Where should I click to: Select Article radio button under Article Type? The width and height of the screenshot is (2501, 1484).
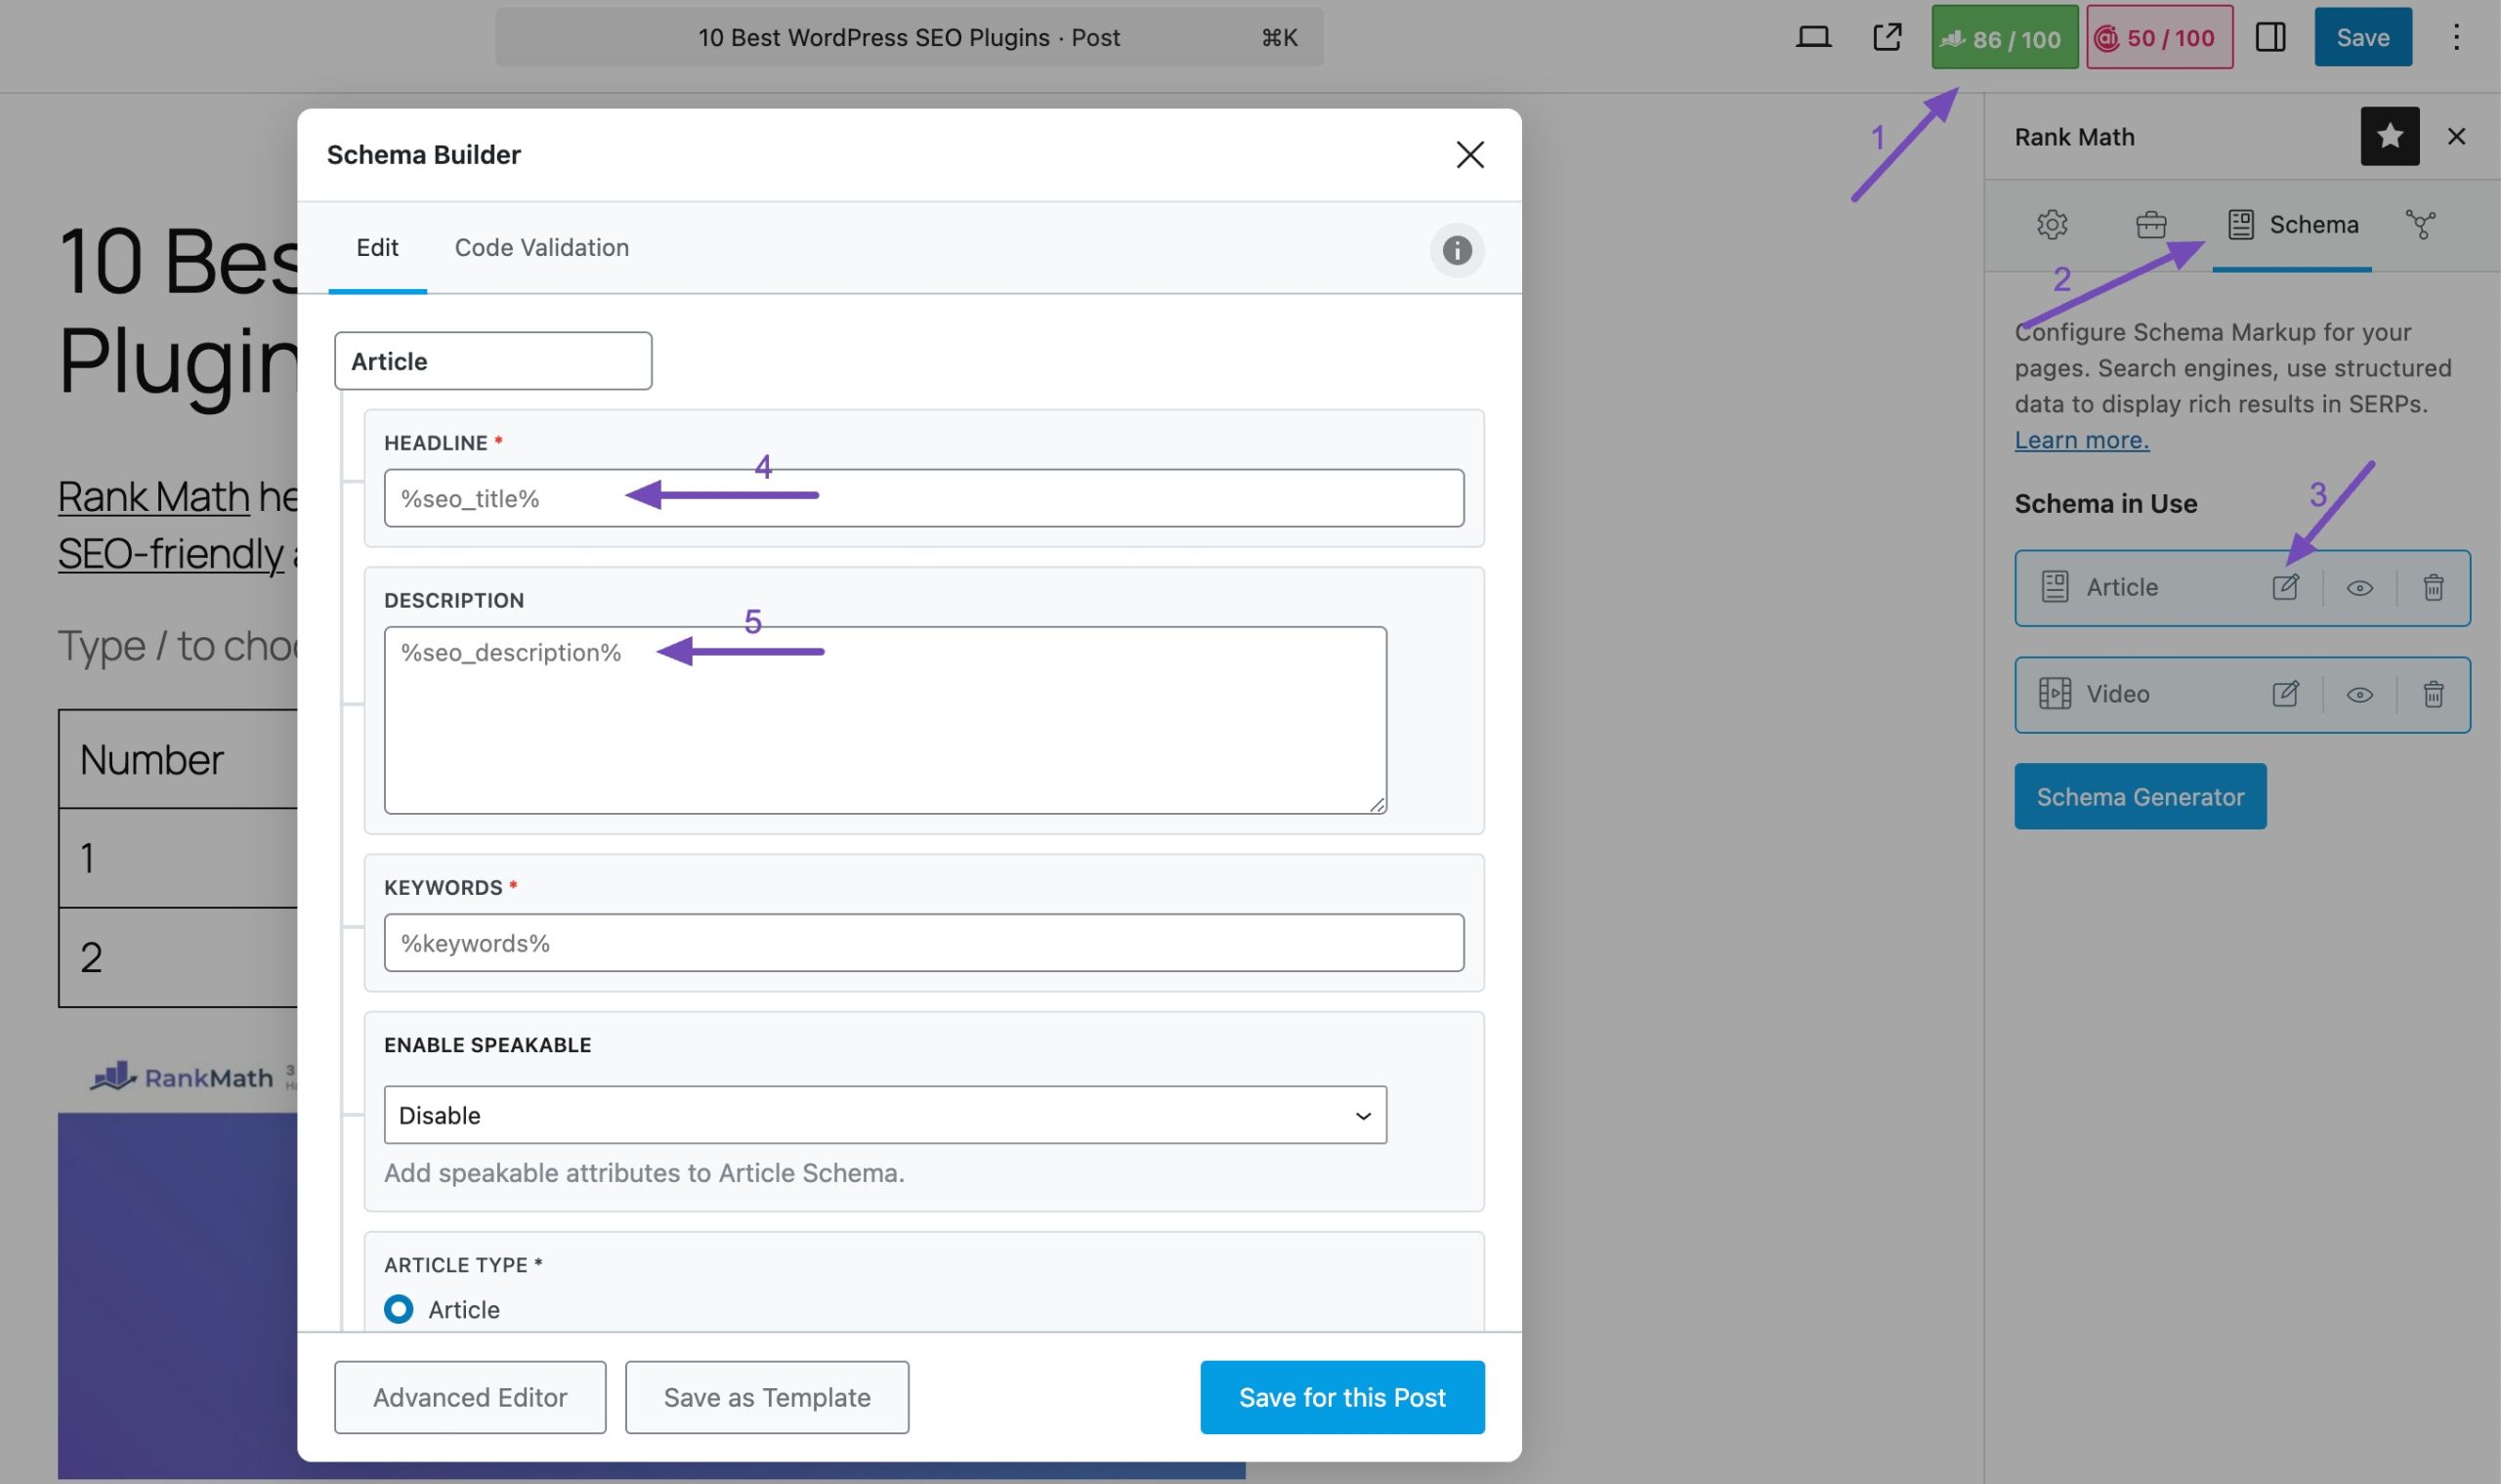[398, 1311]
